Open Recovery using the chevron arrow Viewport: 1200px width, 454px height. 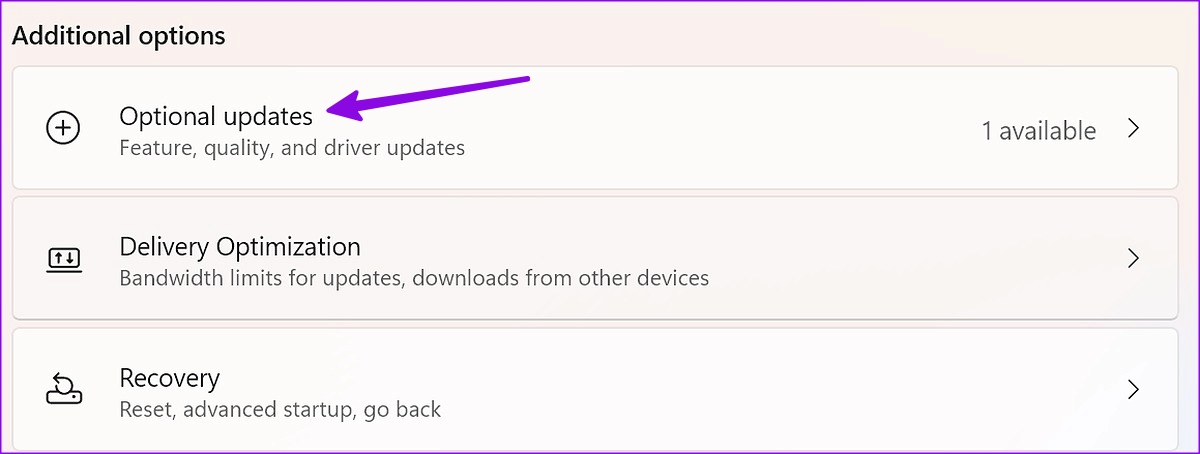point(1133,389)
